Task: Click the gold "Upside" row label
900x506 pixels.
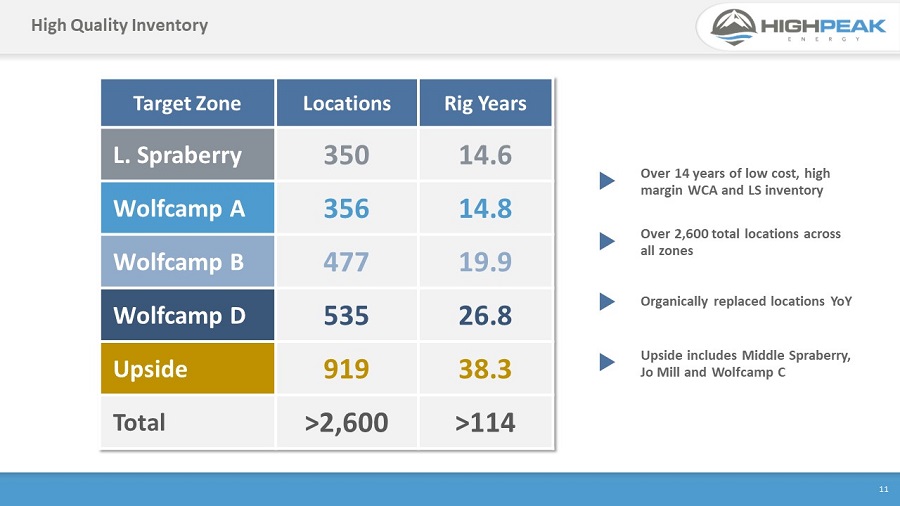Action: pyautogui.click(x=187, y=369)
